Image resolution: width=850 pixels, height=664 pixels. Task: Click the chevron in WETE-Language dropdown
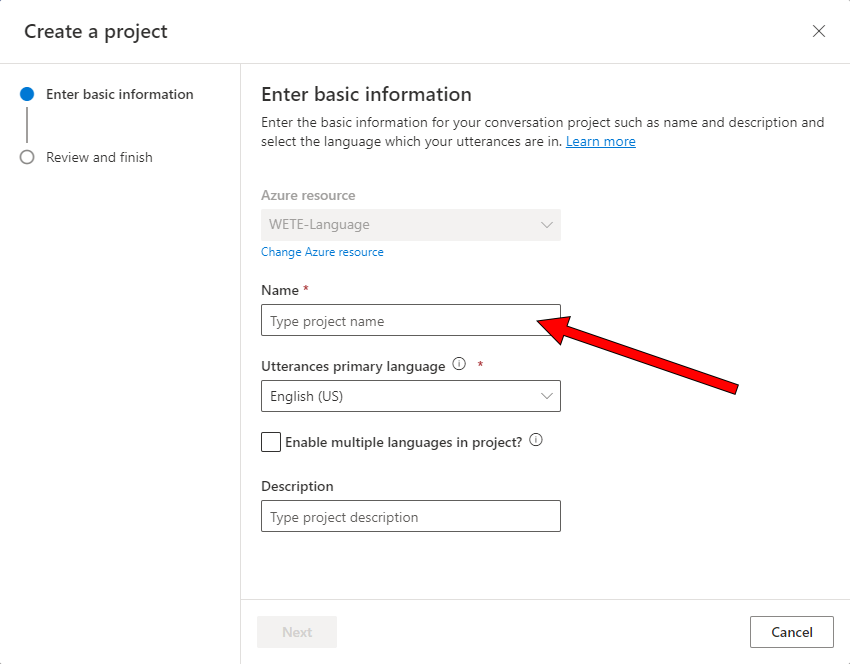(546, 225)
